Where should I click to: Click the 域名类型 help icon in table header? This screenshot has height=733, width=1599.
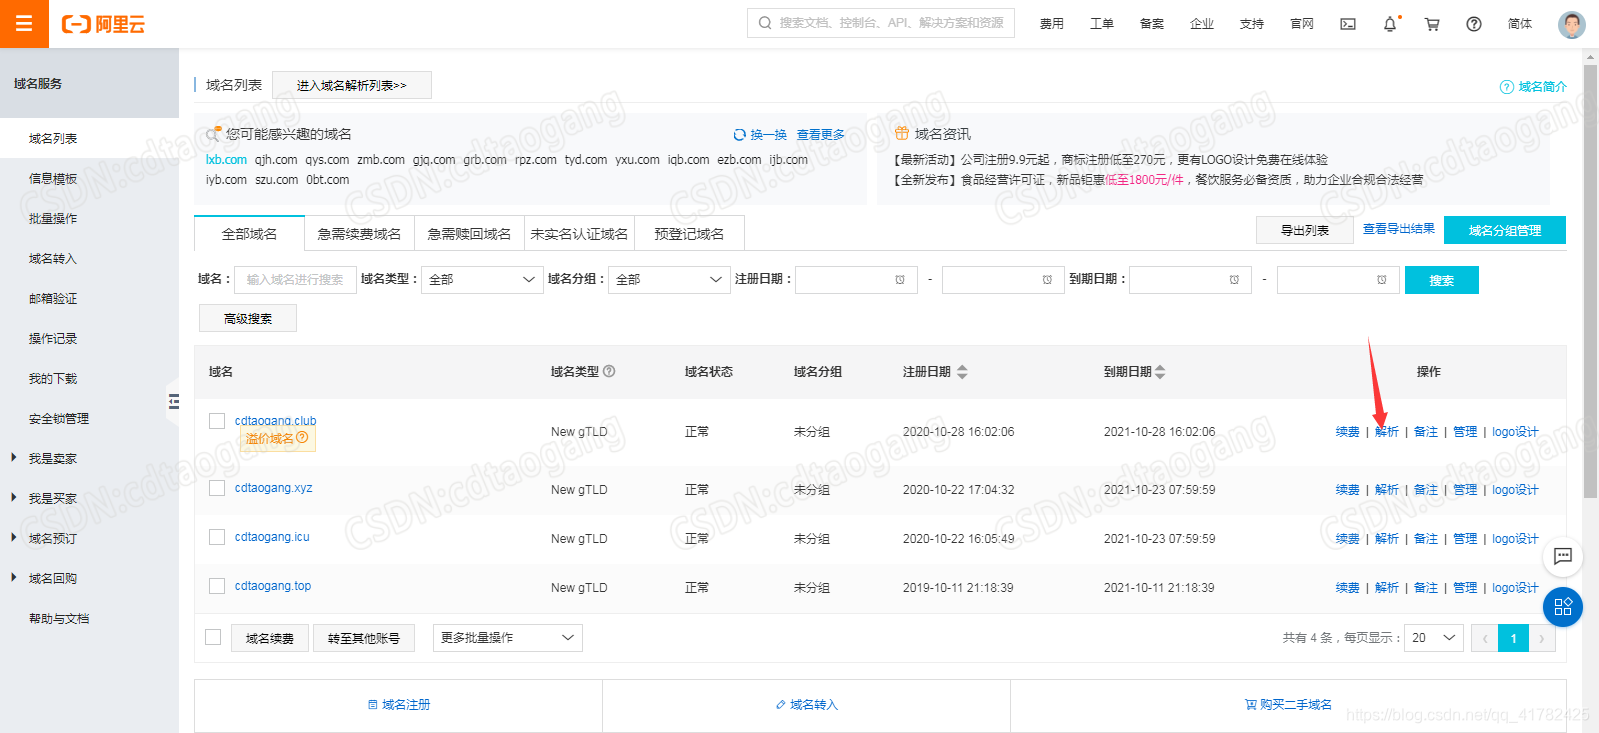pos(609,371)
